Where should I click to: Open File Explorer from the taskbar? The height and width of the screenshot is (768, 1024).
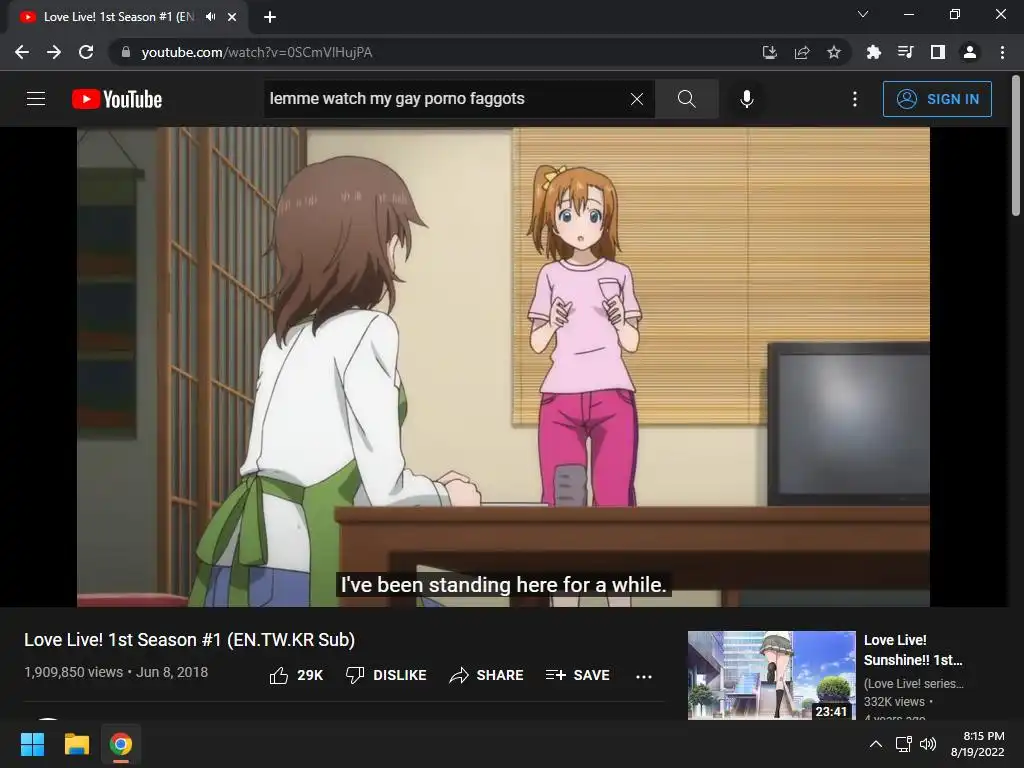(x=76, y=744)
